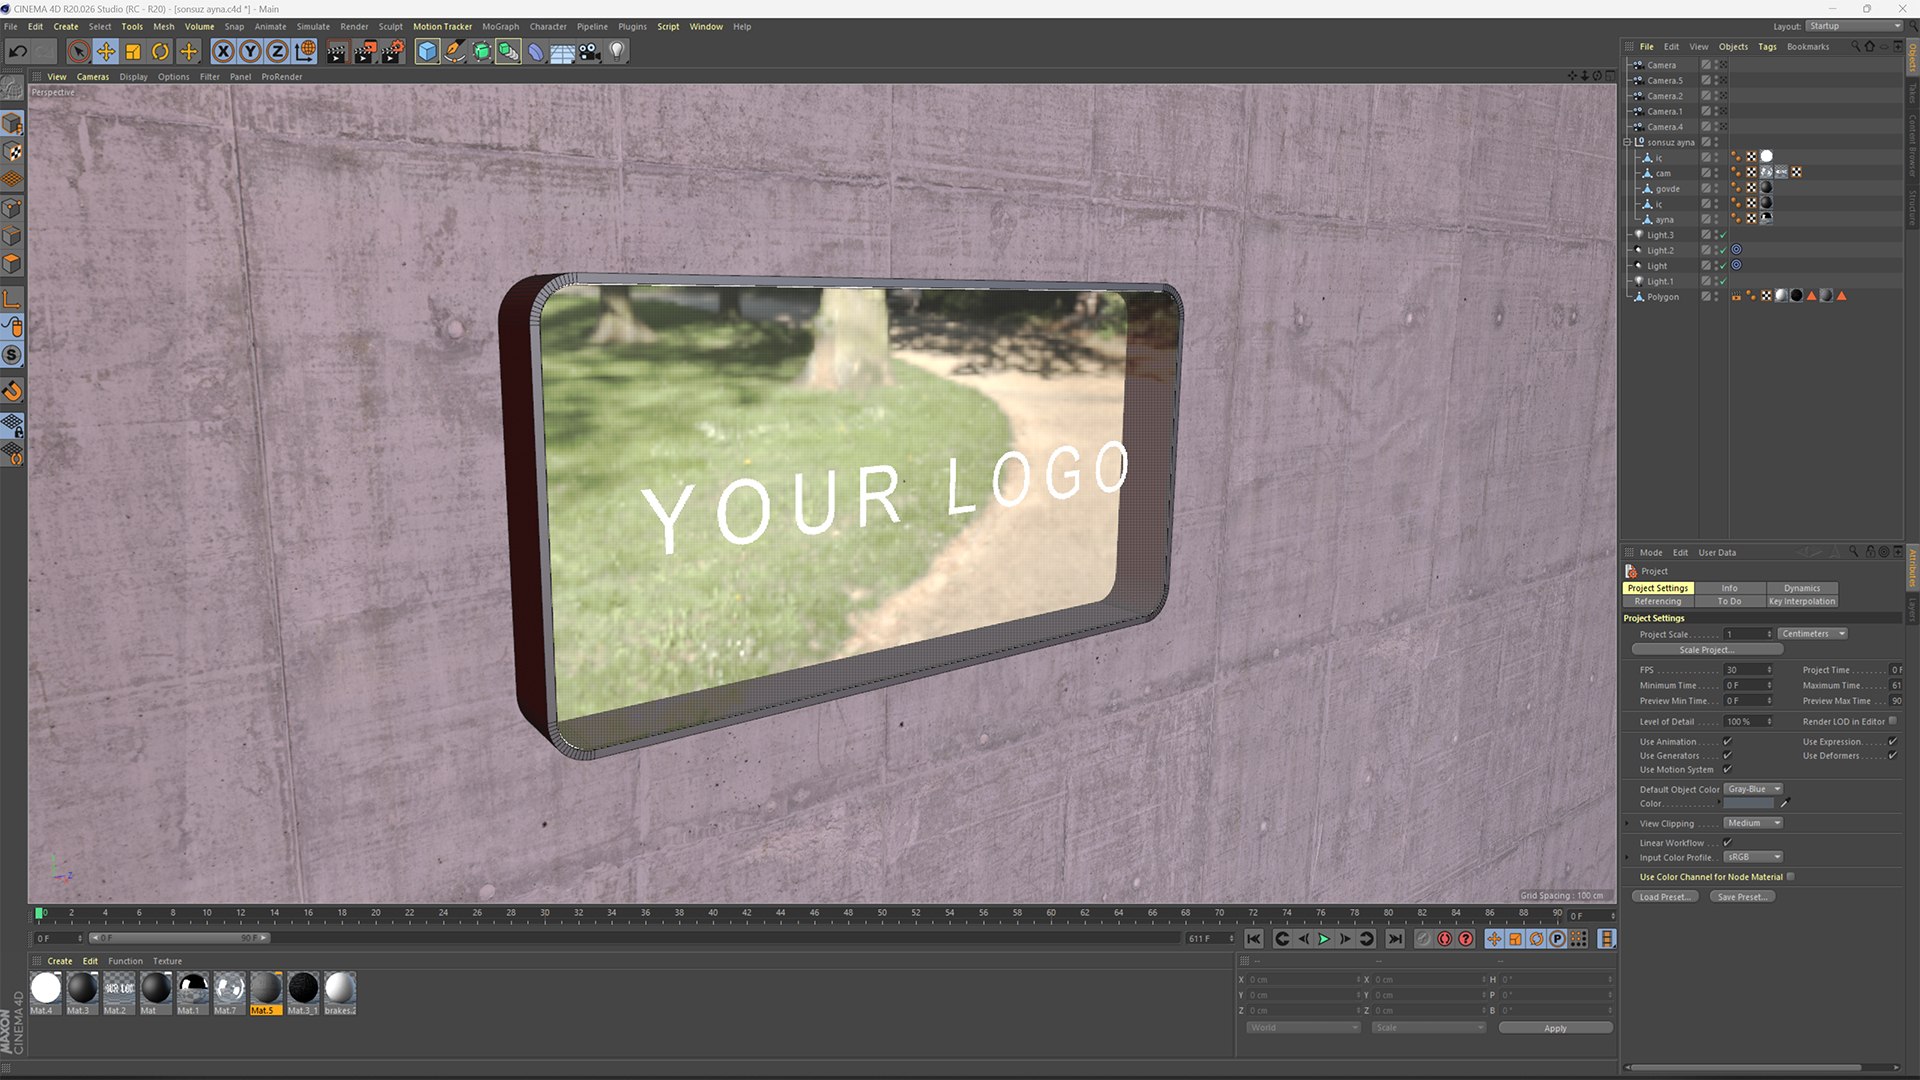1920x1080 pixels.
Task: Enable Use Color Channel for Node Material
Action: tap(1791, 877)
